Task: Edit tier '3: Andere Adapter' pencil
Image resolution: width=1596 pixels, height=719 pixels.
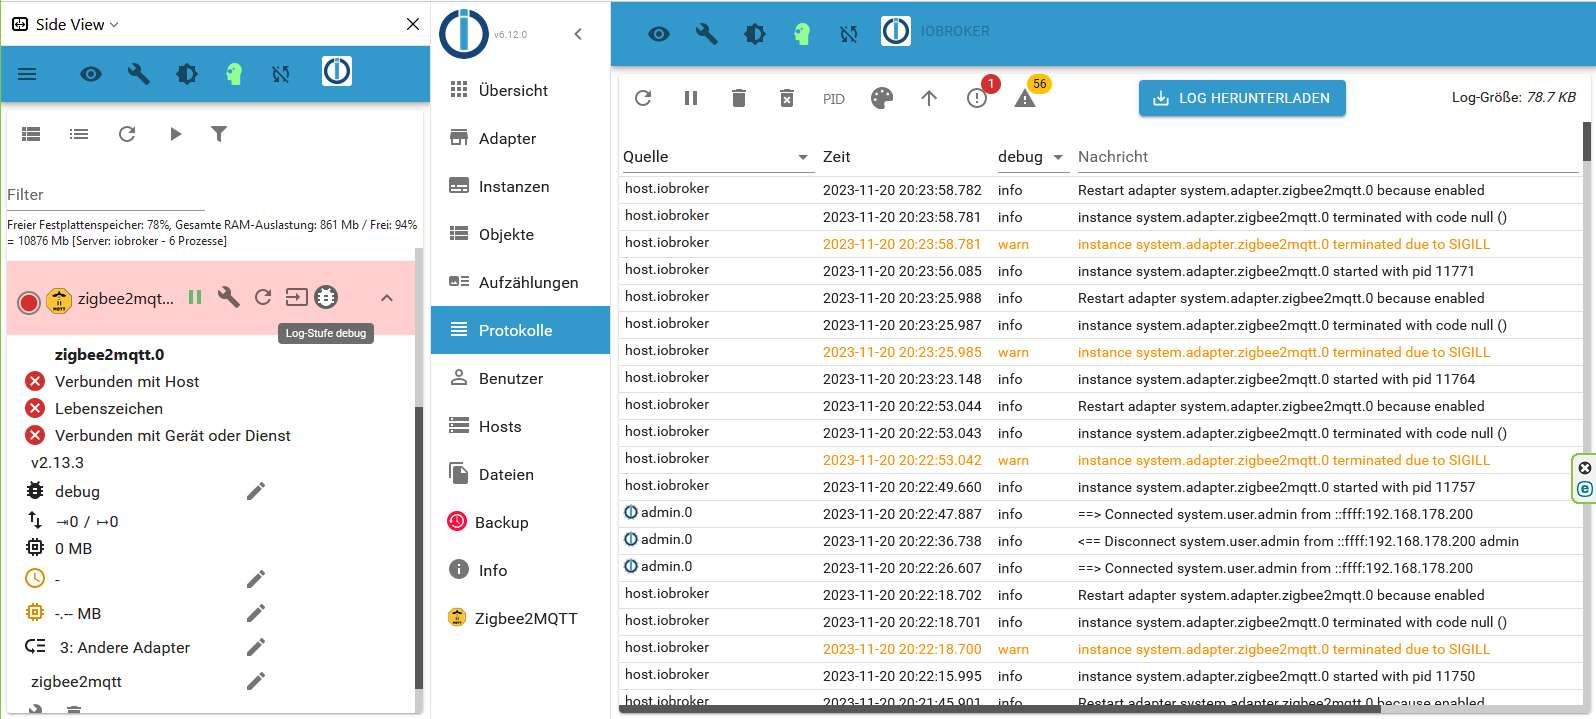Action: 256,647
